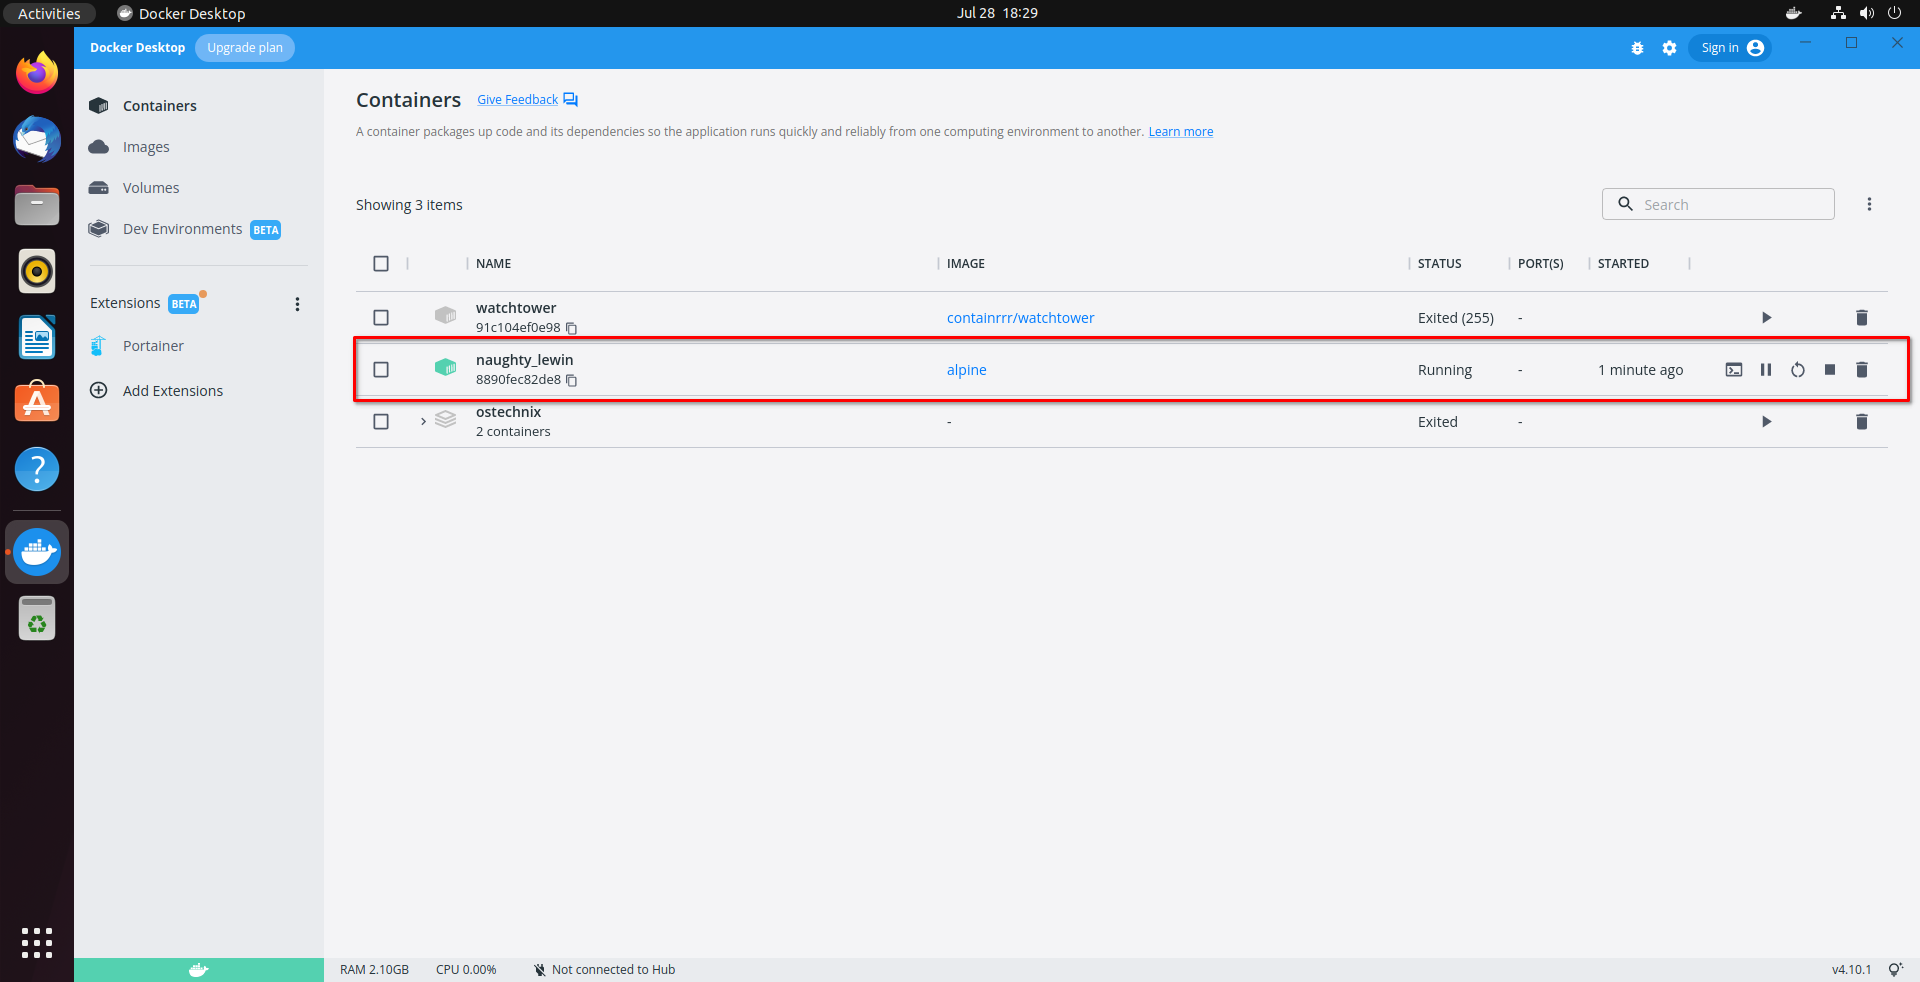Click the Upgrade plan button
Screen dimensions: 1920x982
(244, 47)
